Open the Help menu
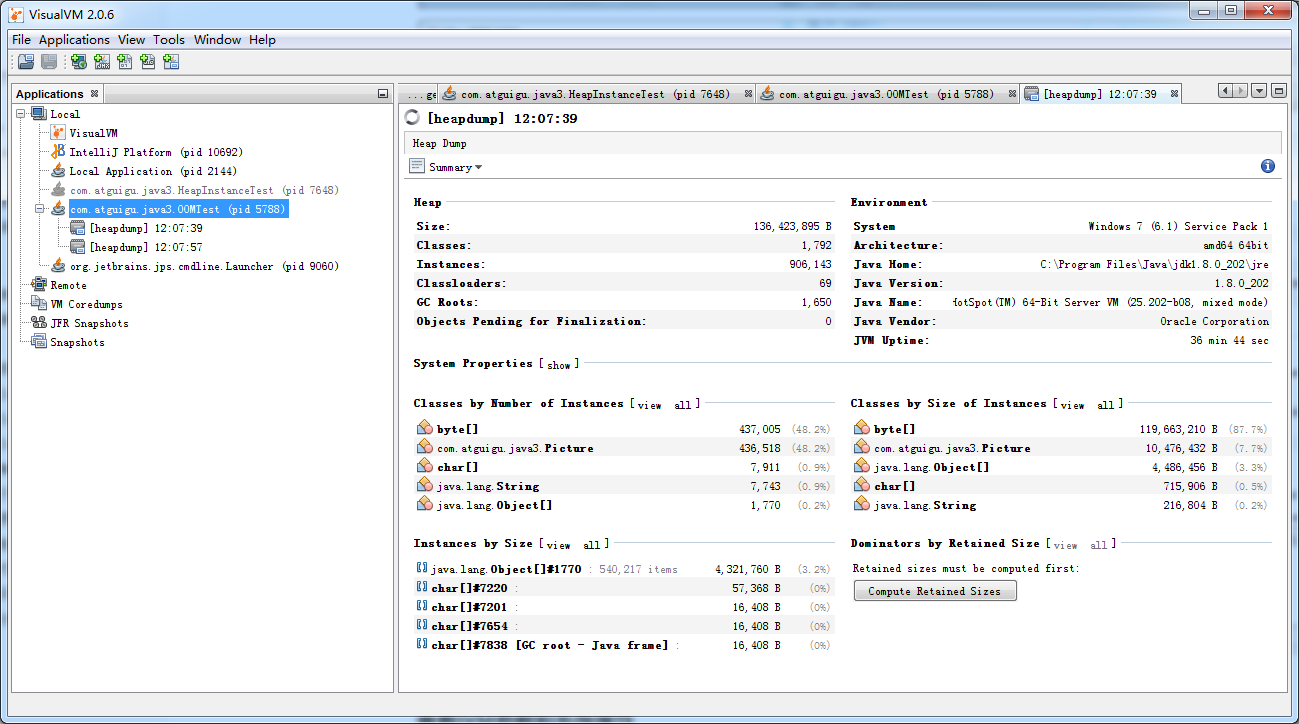The image size is (1299, 724). click(x=262, y=40)
